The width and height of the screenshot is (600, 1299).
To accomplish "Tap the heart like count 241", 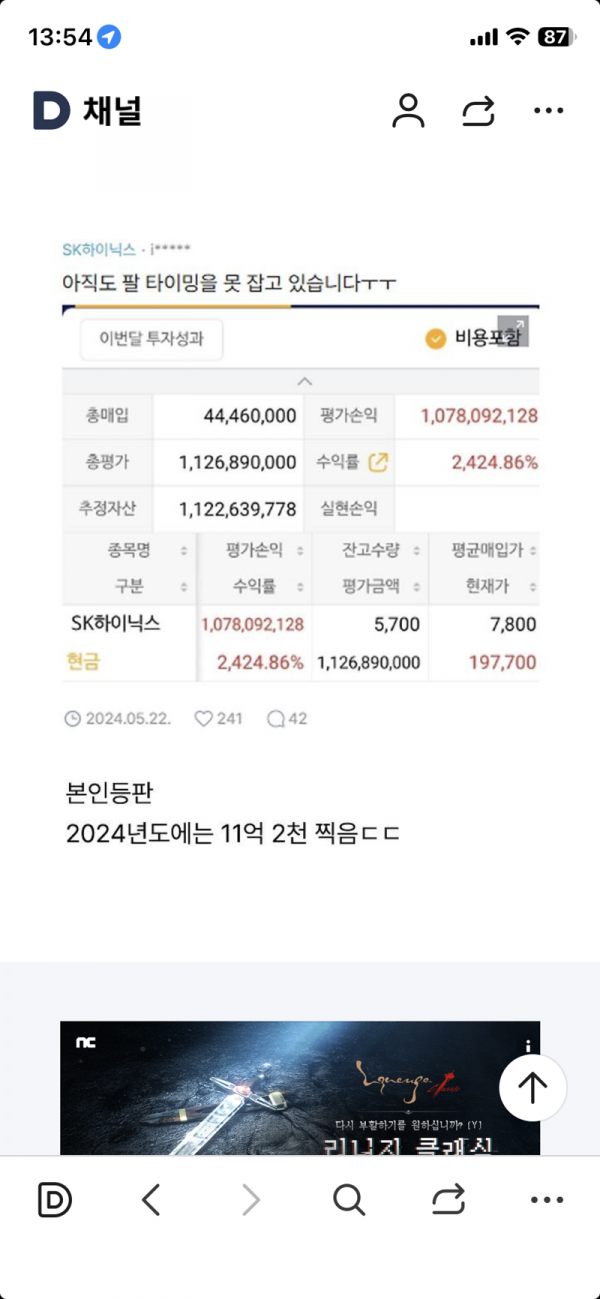I will point(218,718).
